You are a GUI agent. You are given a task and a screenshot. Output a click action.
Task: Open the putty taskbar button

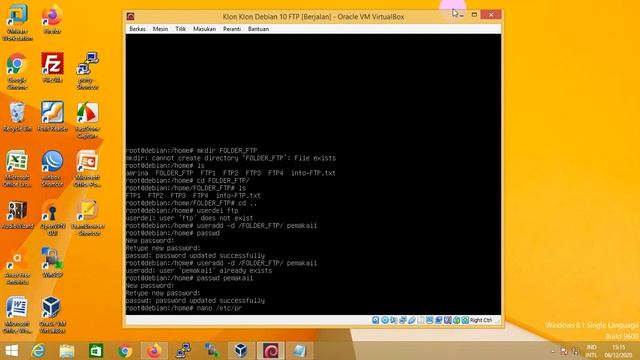(x=183, y=351)
